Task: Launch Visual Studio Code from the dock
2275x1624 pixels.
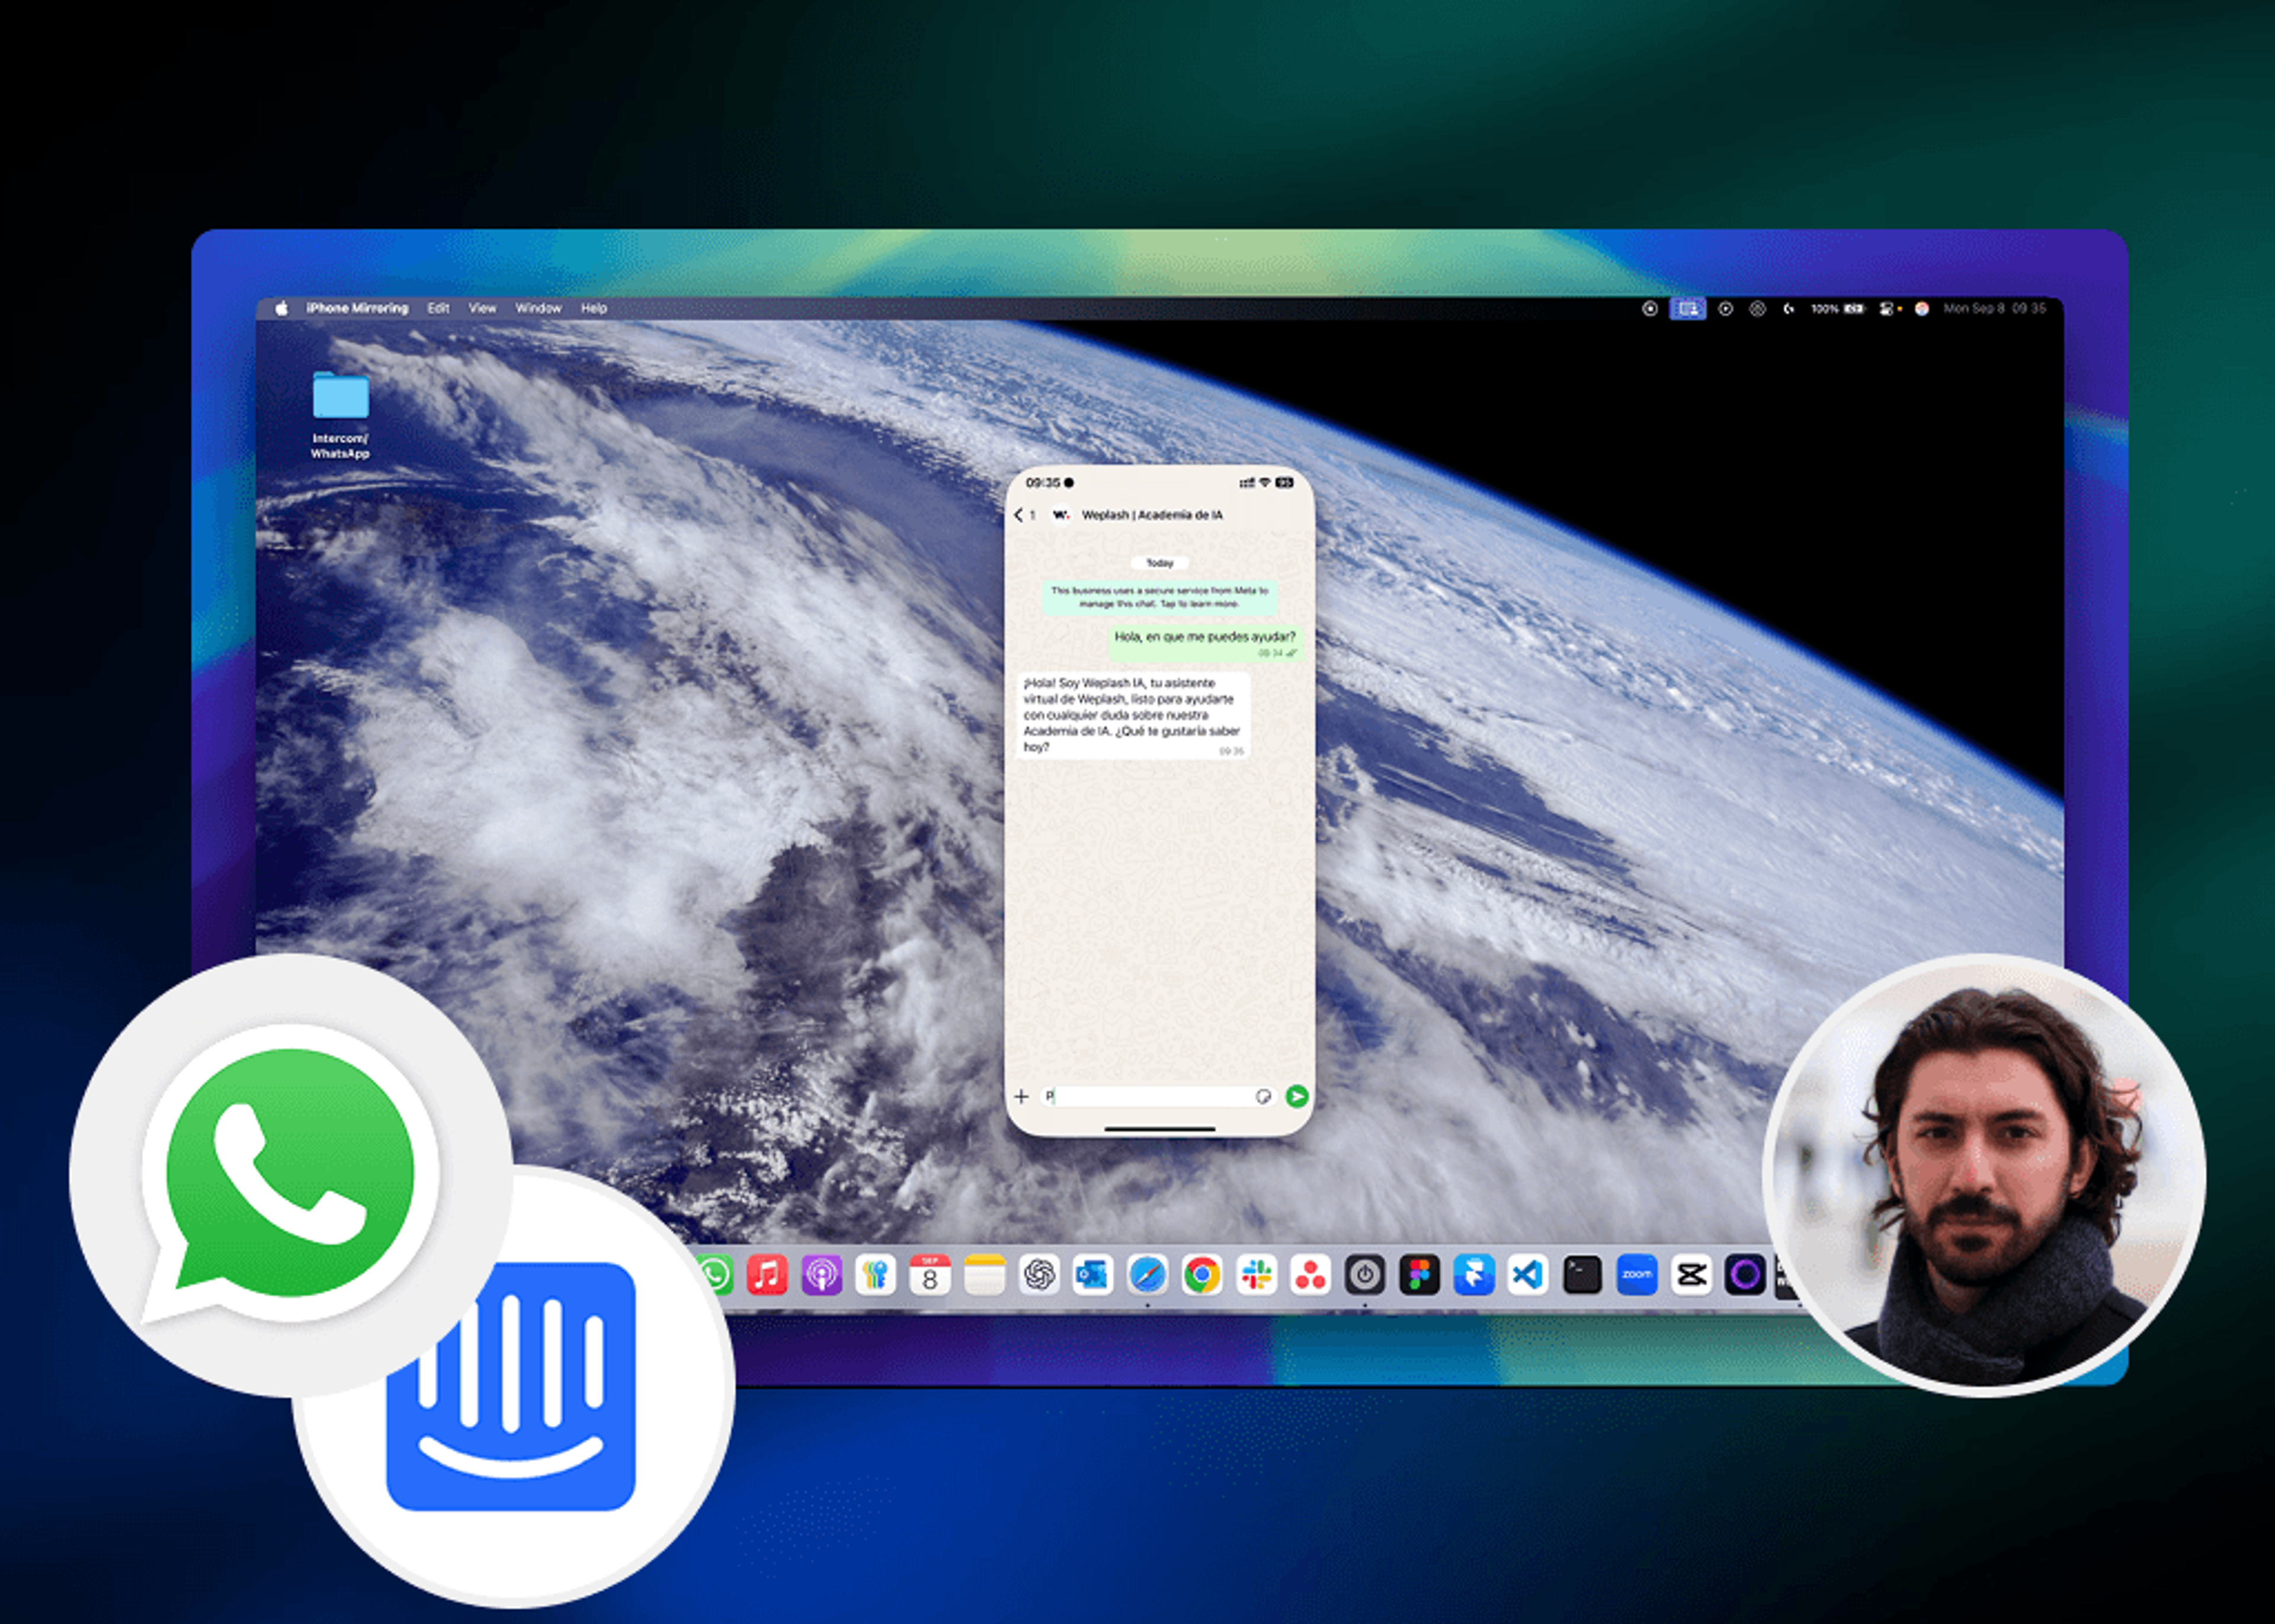Action: pyautogui.click(x=1528, y=1275)
